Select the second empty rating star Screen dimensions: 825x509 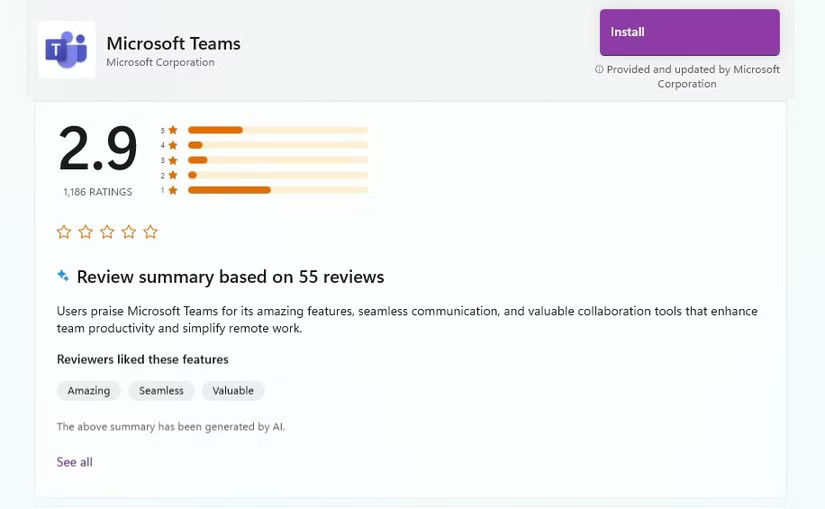coord(86,232)
